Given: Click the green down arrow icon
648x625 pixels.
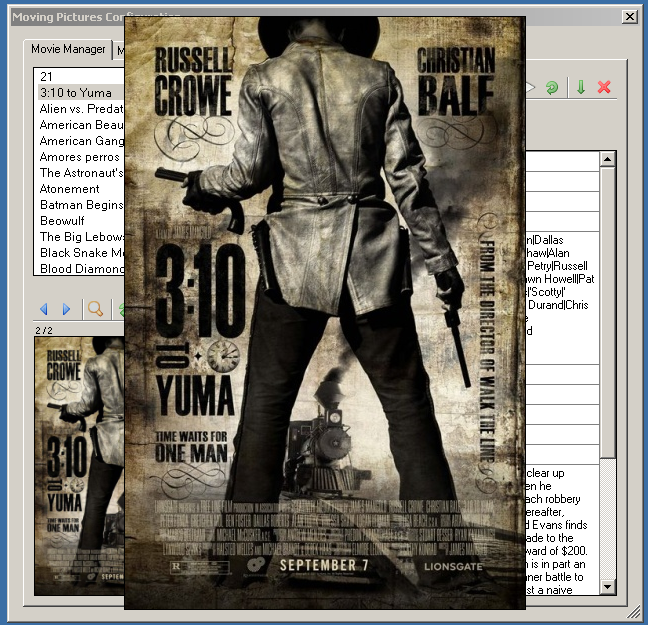Looking at the screenshot, I should click(x=581, y=88).
